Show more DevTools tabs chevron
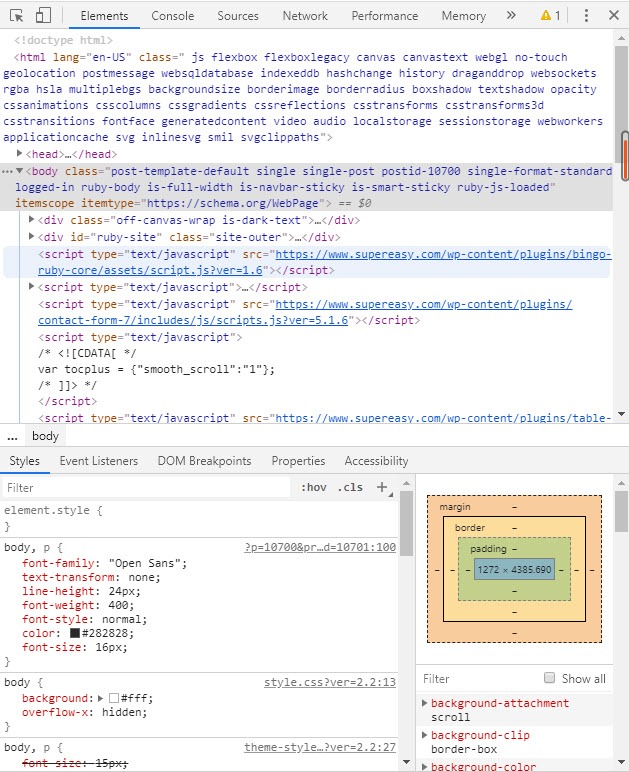 point(511,15)
